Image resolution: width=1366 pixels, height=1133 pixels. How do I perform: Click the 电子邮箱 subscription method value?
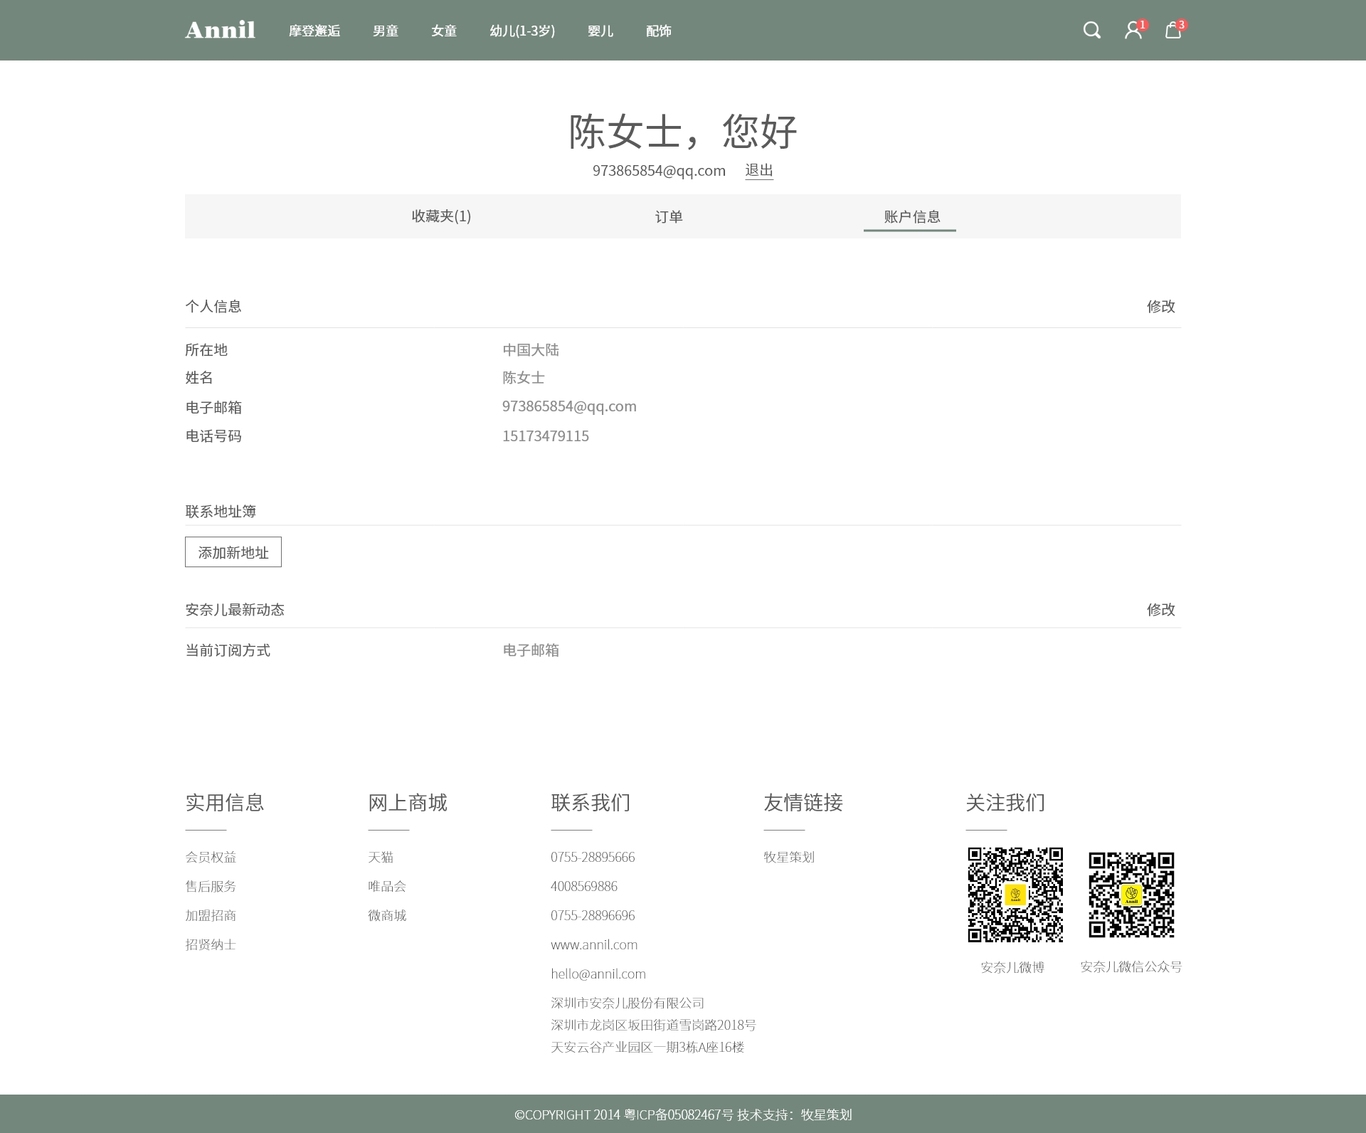pyautogui.click(x=531, y=650)
